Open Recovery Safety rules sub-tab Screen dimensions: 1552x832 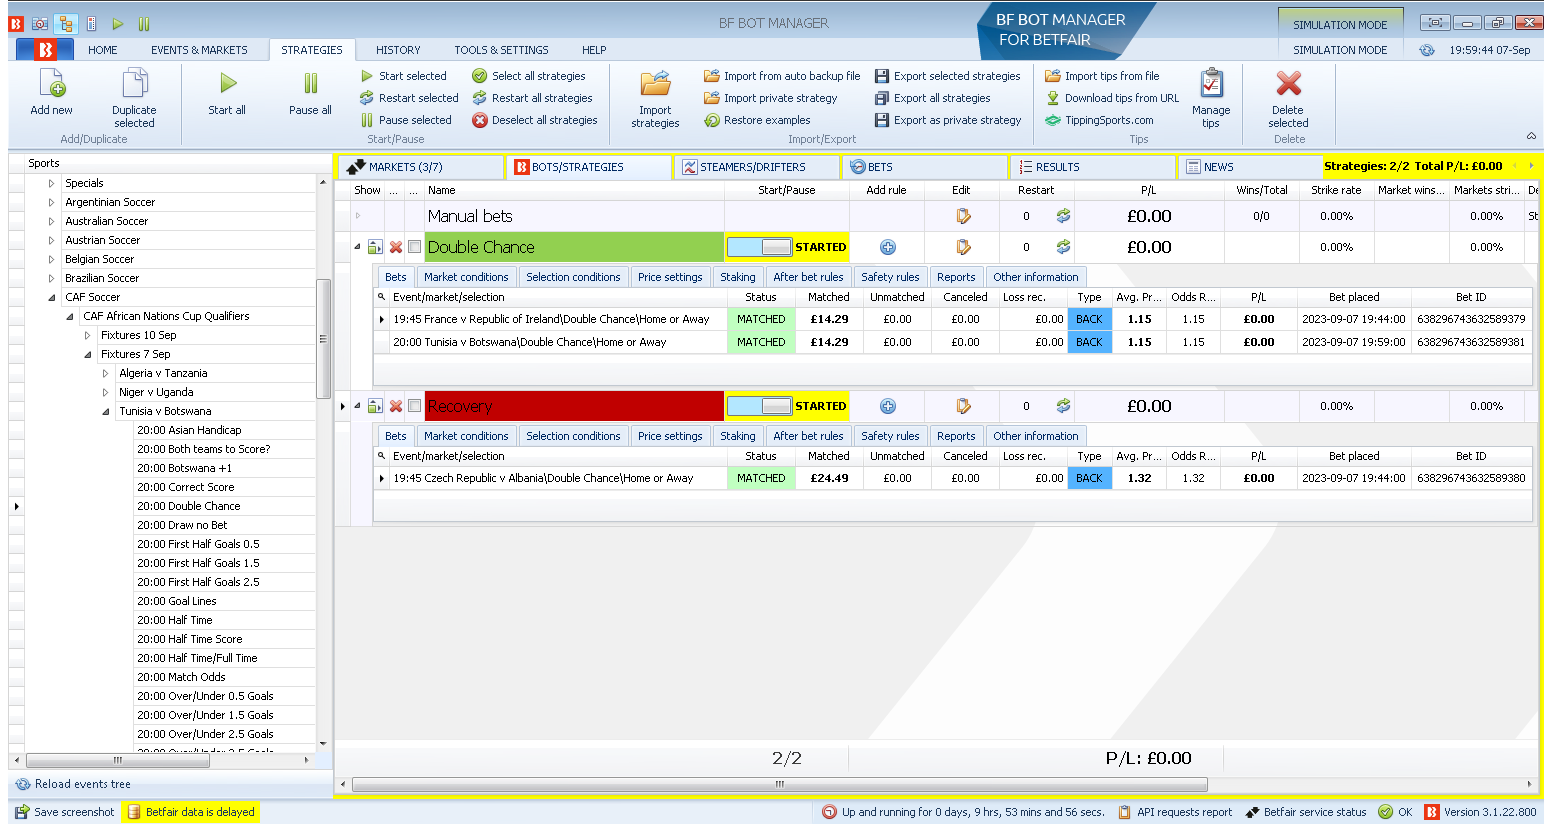click(890, 436)
